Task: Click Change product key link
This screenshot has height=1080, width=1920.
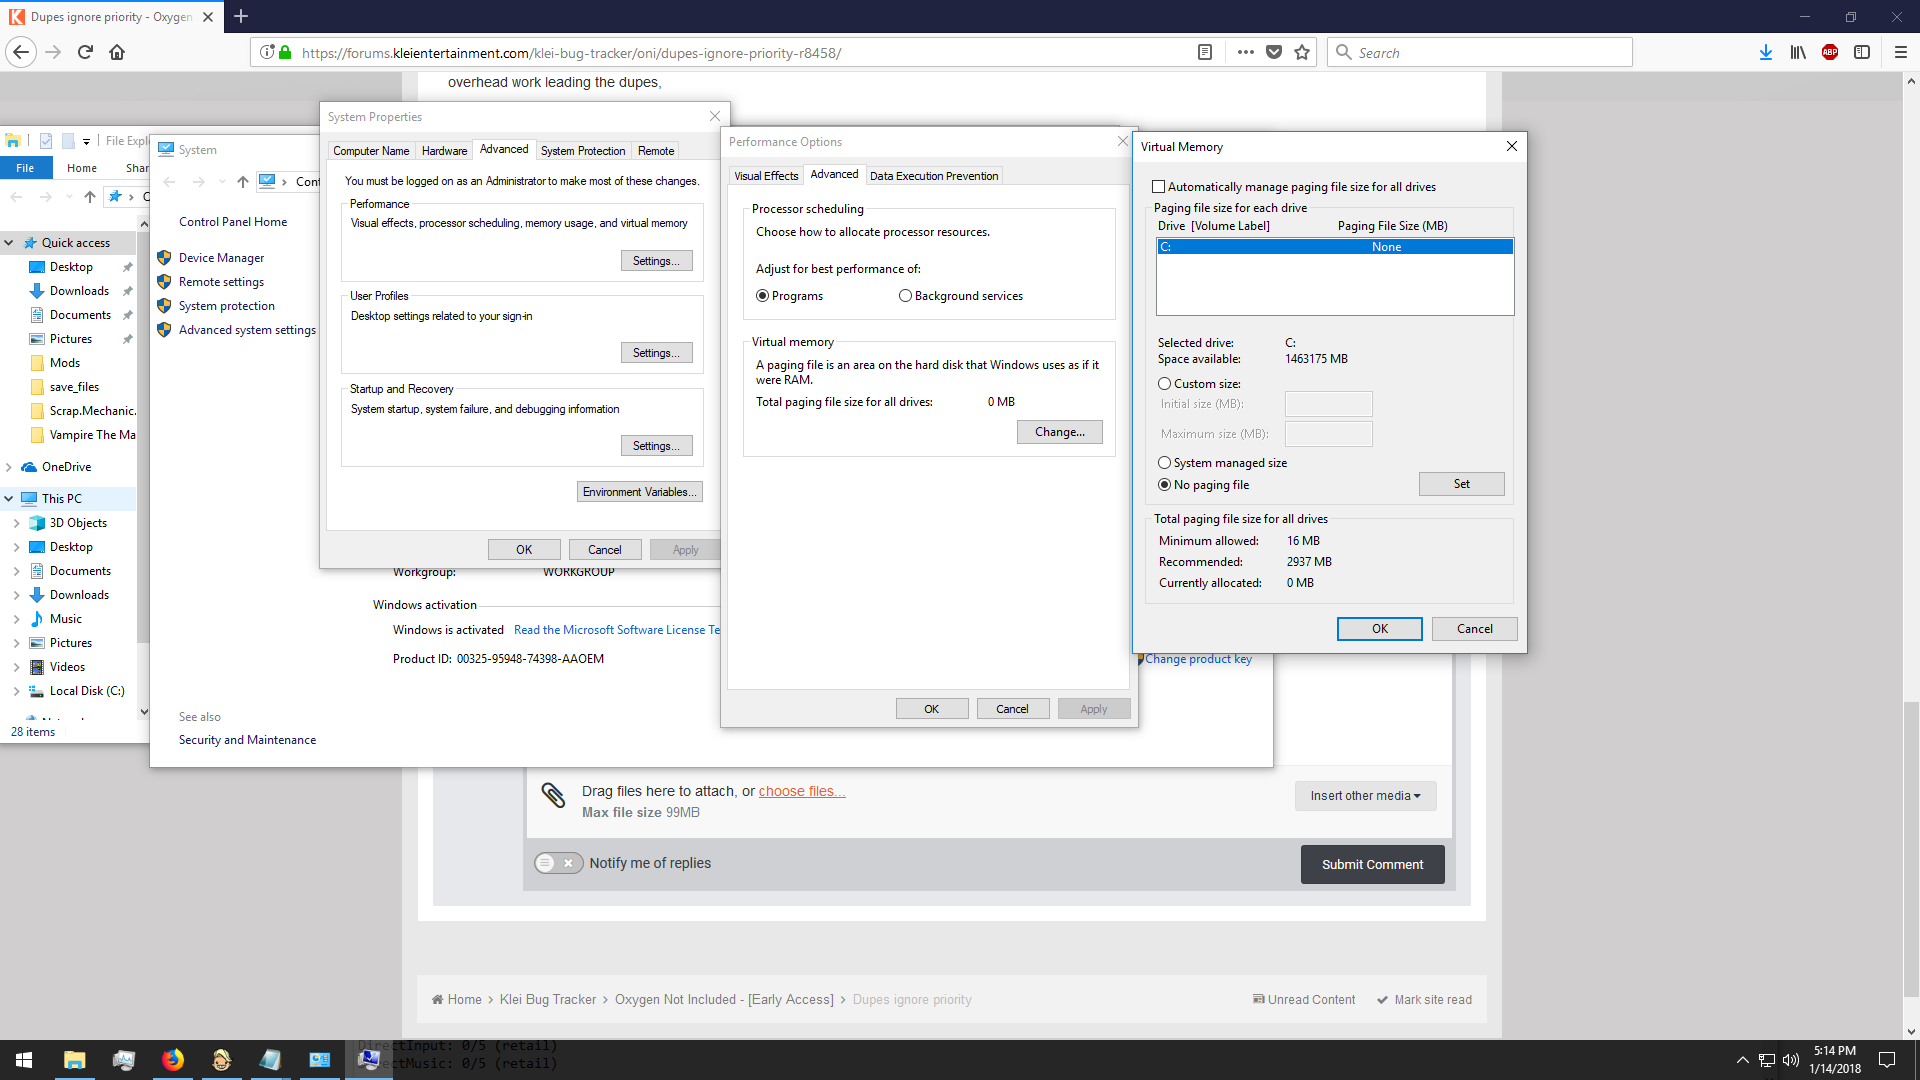Action: (1198, 659)
